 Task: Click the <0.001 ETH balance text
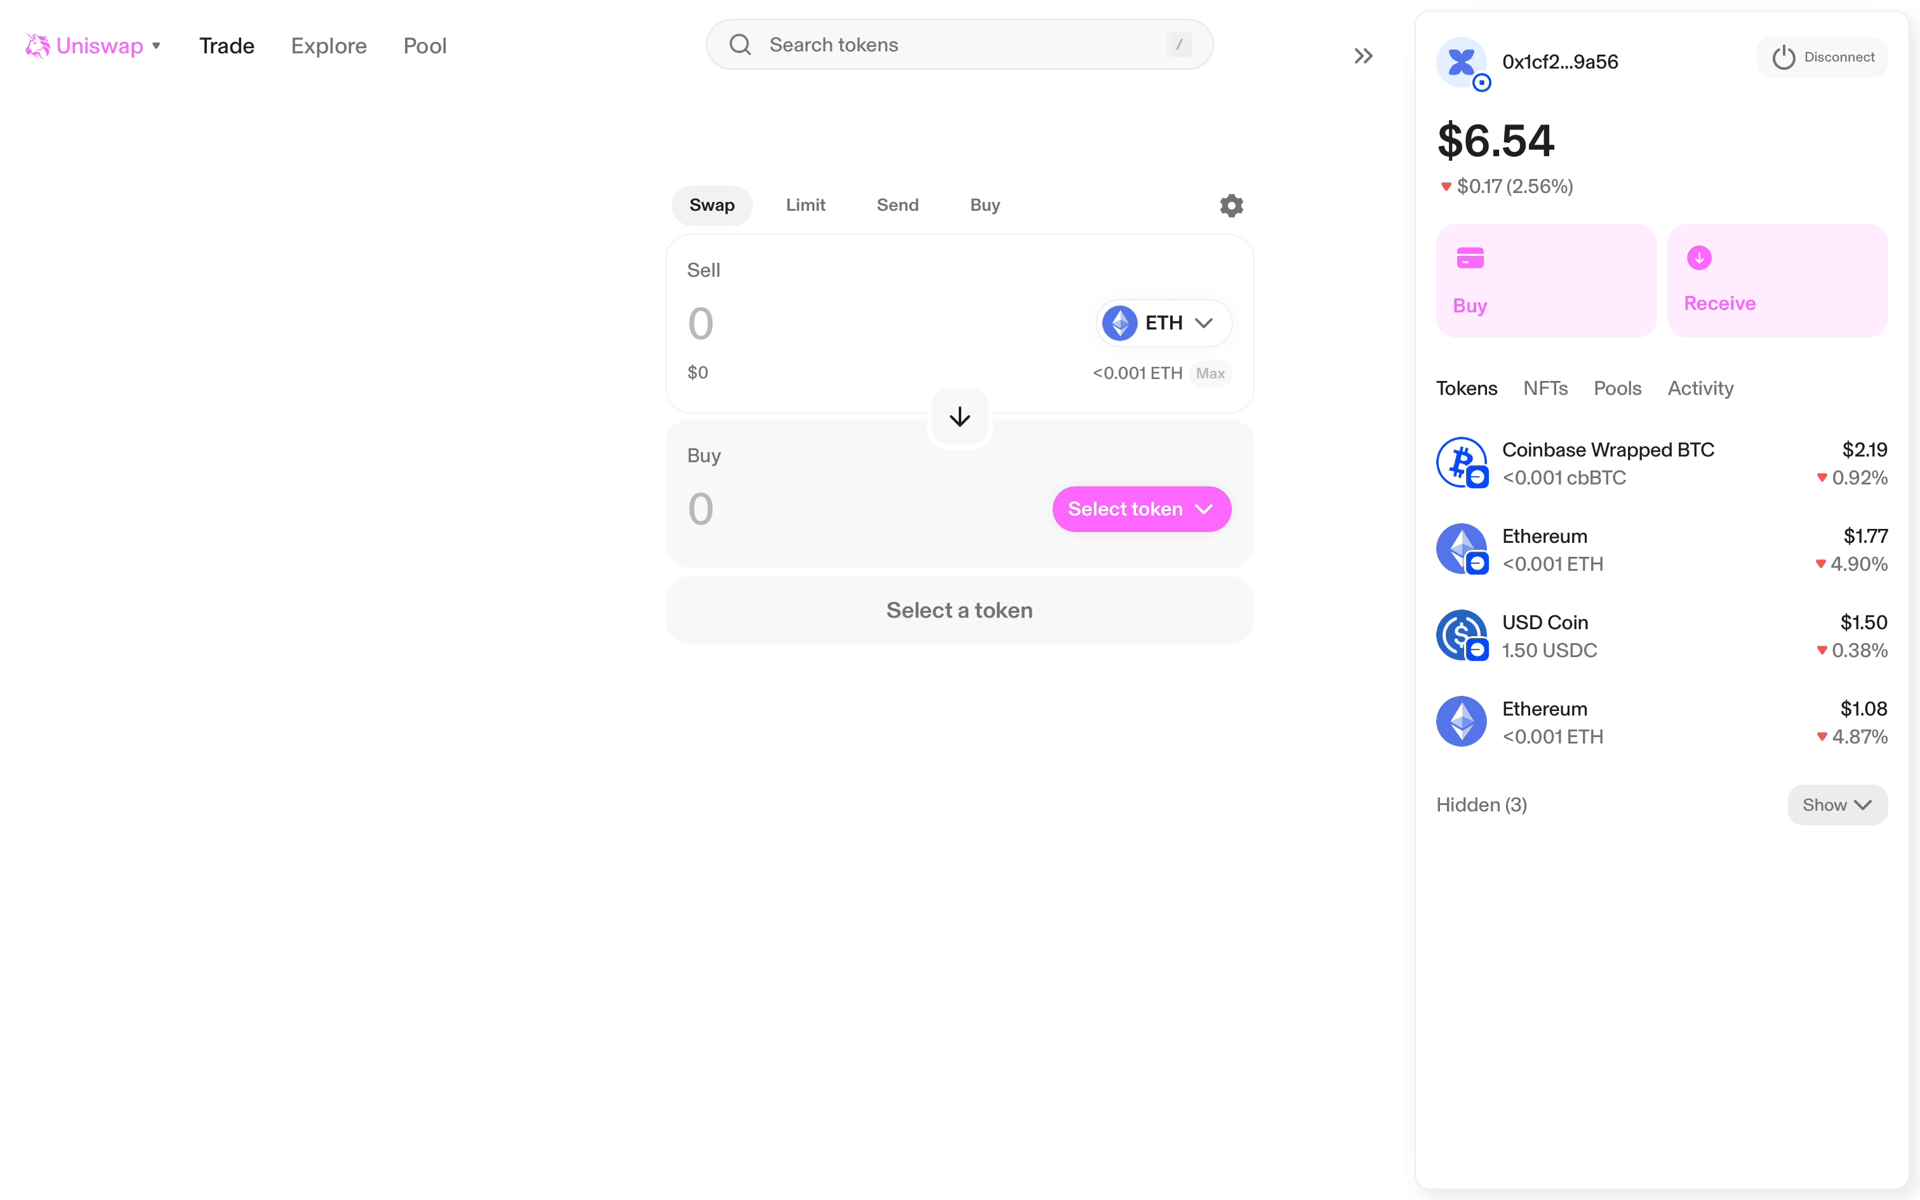click(1137, 373)
